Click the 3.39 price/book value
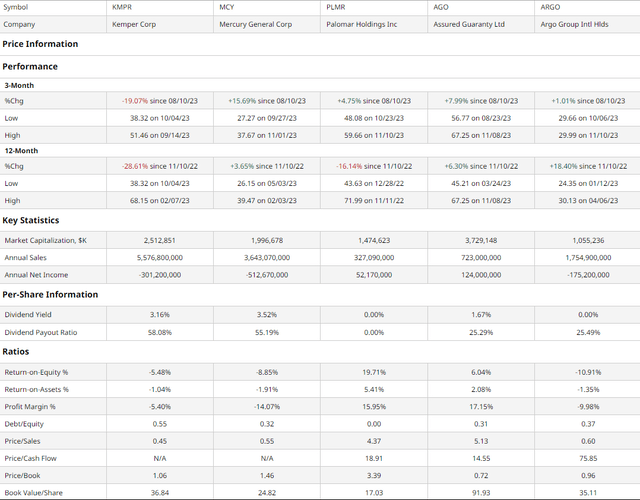The width and height of the screenshot is (640, 500). click(x=374, y=476)
